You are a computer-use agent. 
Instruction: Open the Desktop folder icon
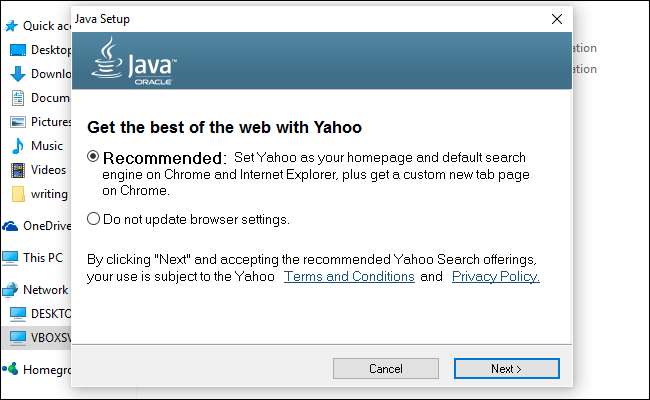(18, 50)
